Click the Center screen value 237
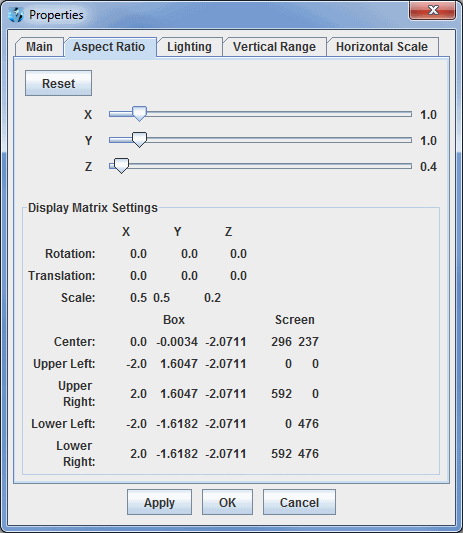The image size is (463, 533). coord(309,342)
